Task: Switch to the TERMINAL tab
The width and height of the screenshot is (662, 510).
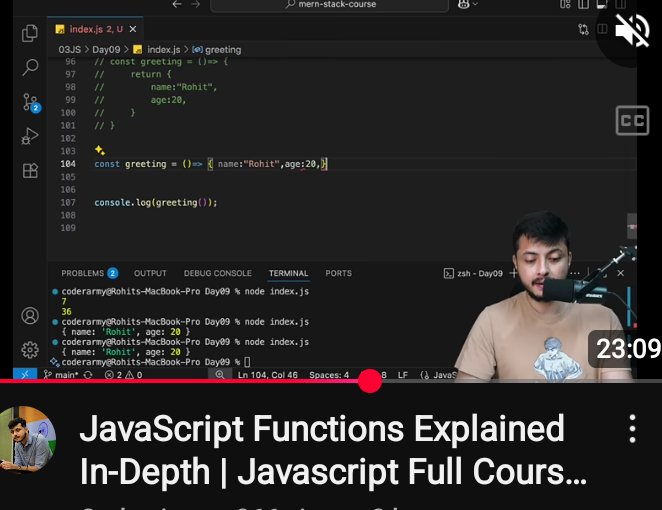Action: coord(289,273)
